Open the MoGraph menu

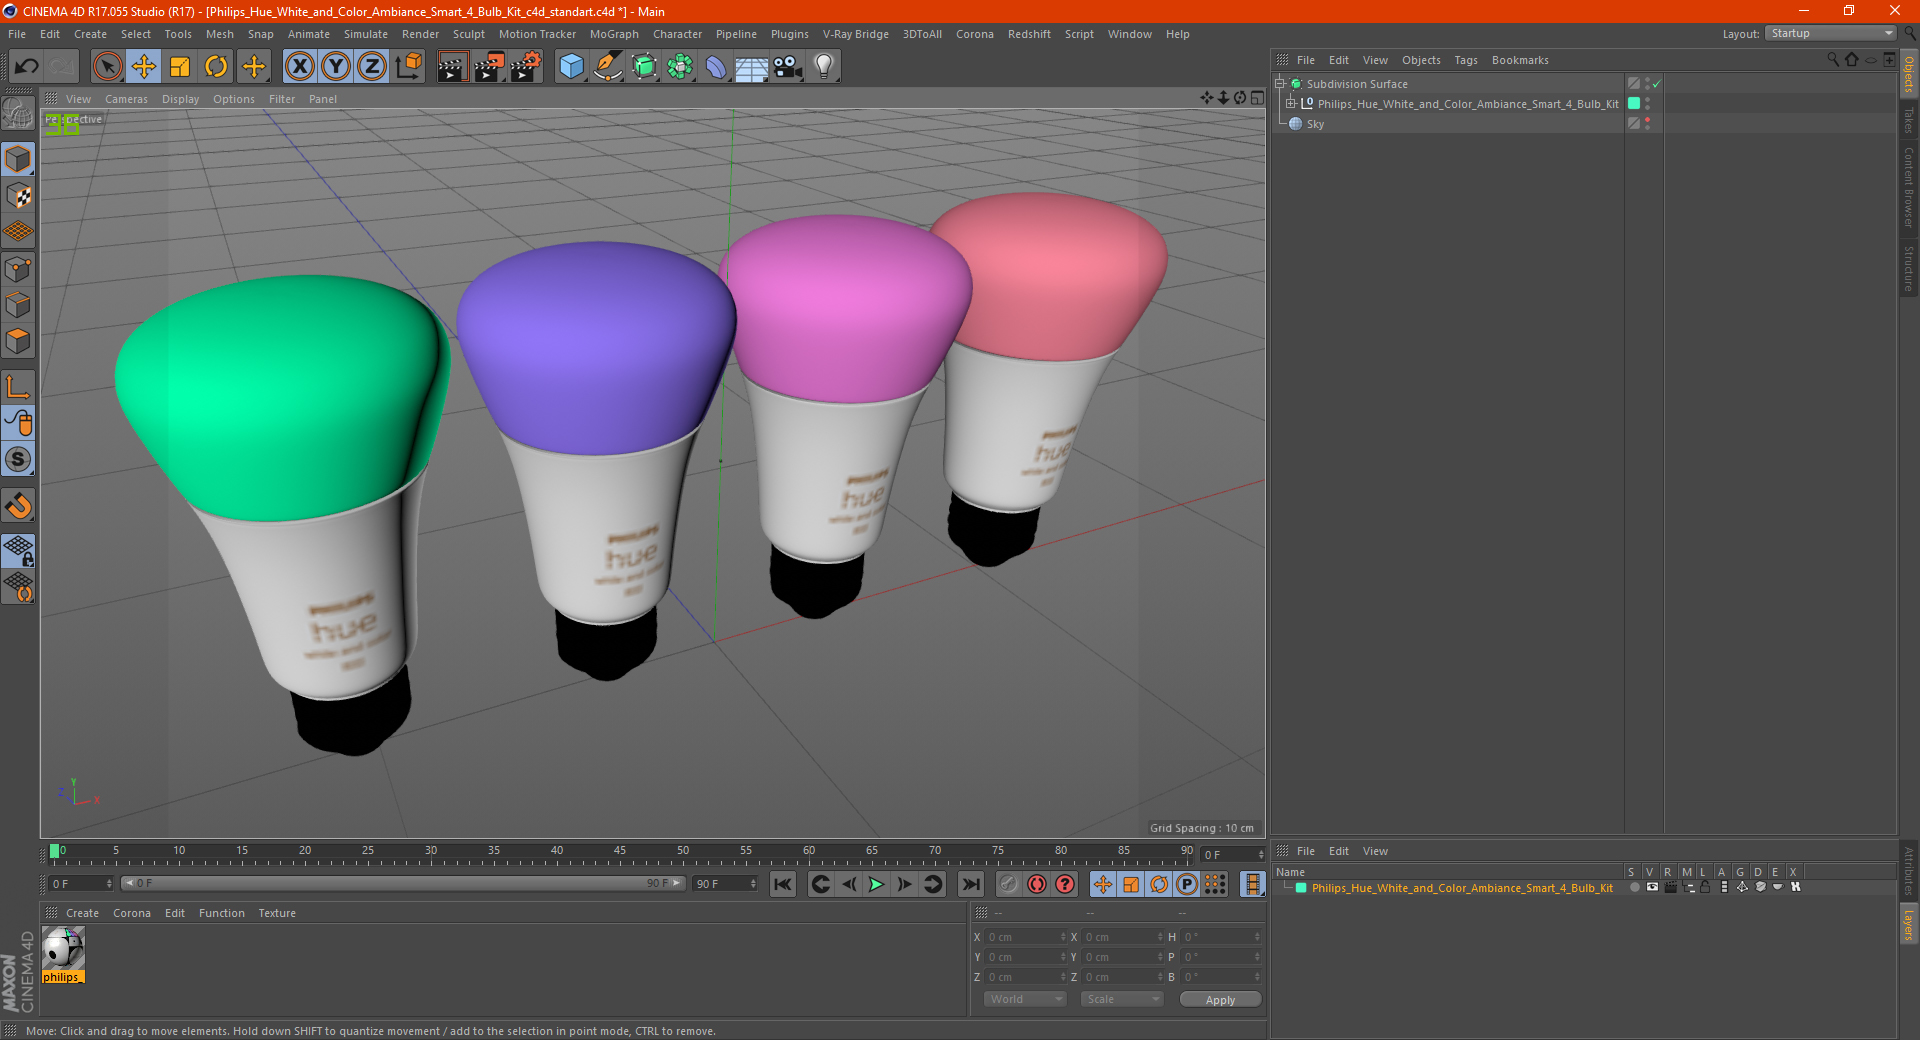pyautogui.click(x=614, y=34)
